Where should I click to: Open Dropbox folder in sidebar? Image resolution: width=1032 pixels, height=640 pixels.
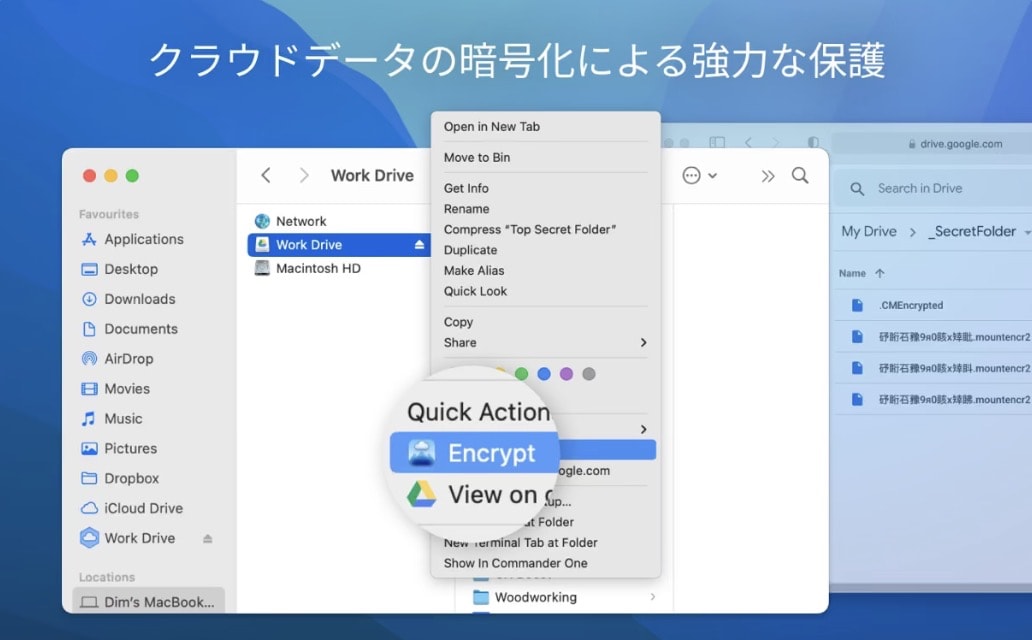[x=131, y=478]
